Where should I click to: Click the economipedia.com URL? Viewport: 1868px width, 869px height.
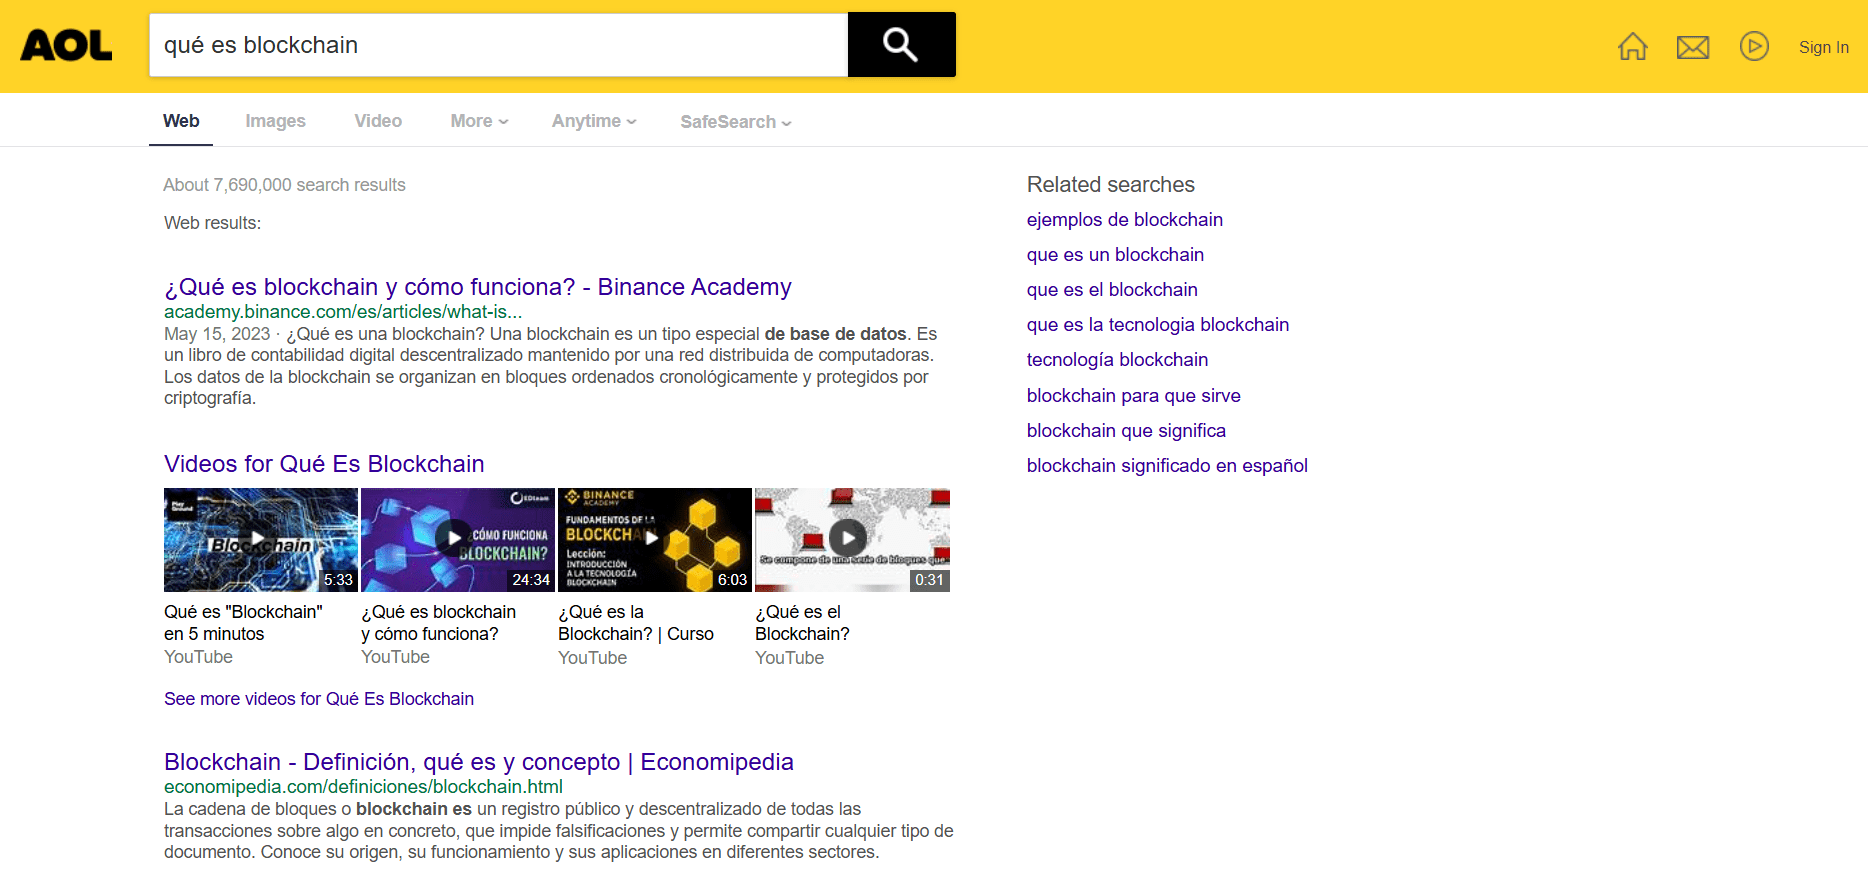[363, 787]
